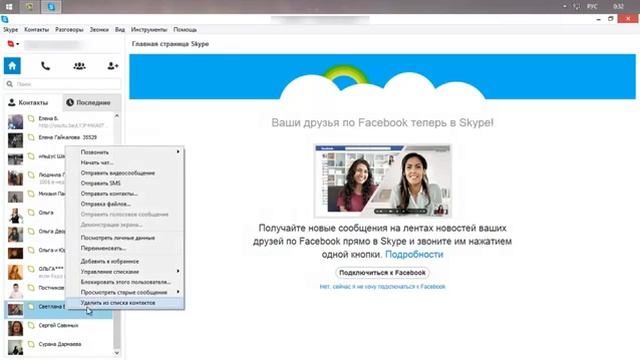Viewport: 640px width, 360px height.
Task: Click avatar of Сурана Дармаева
Action: click(16, 347)
